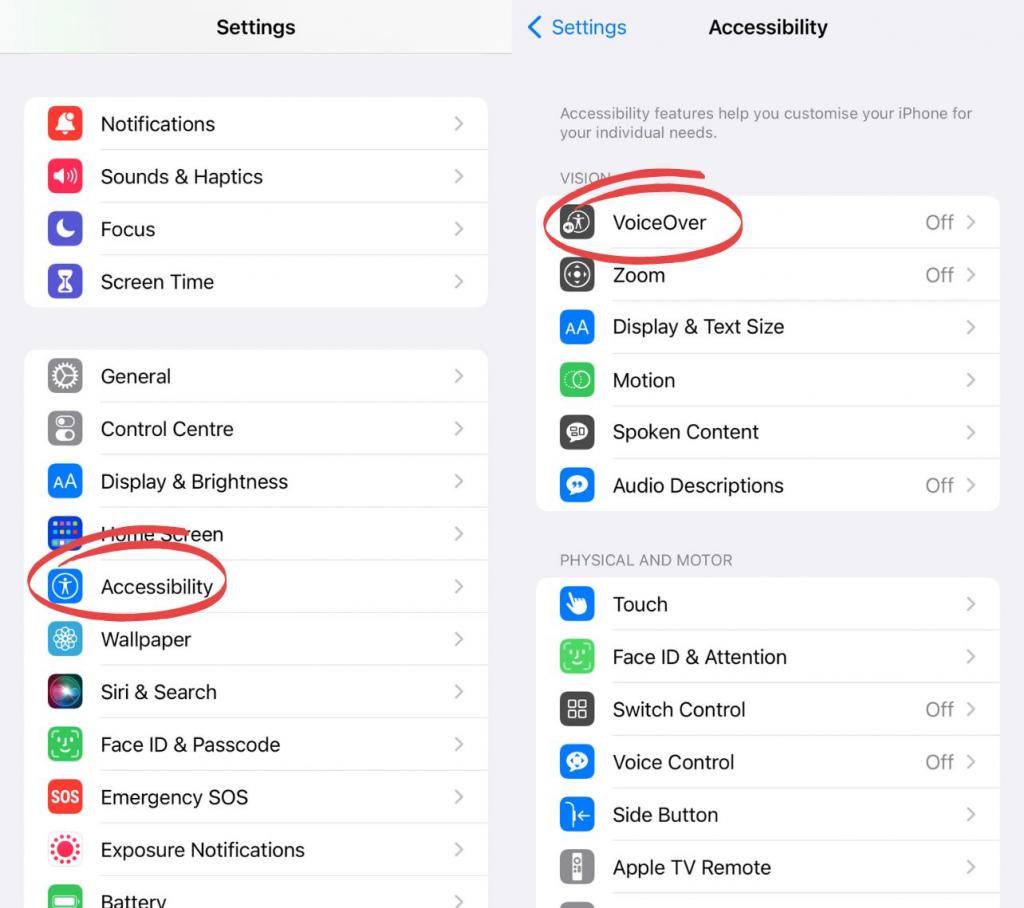Expand the Notifications row chevron

click(x=459, y=123)
